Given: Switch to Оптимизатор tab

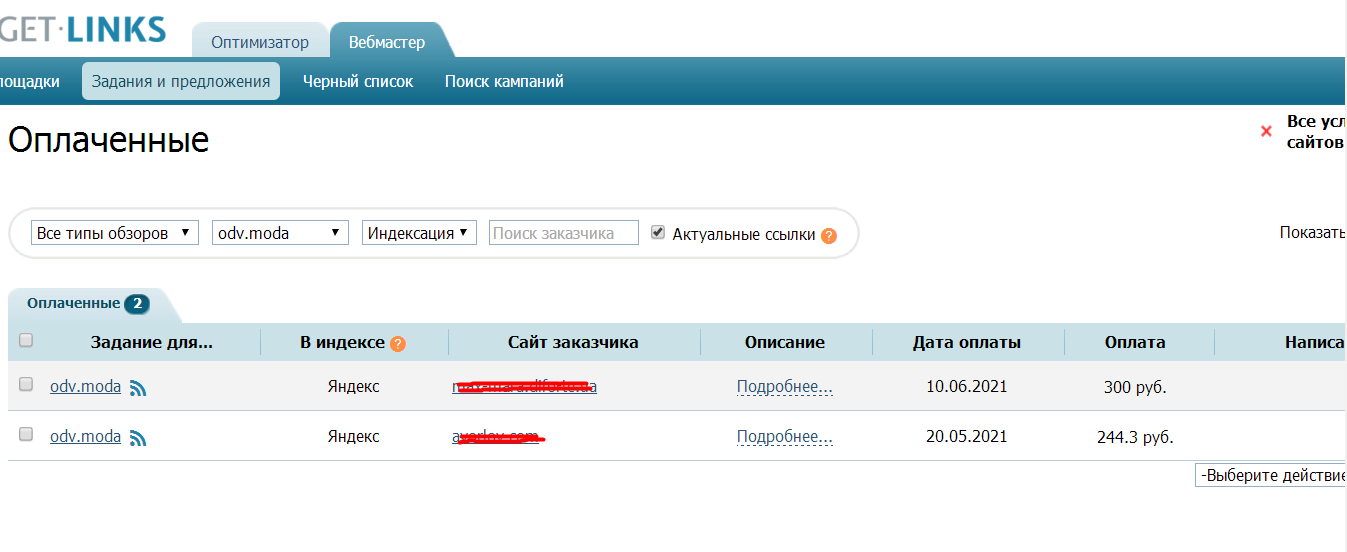Looking at the screenshot, I should pos(259,42).
